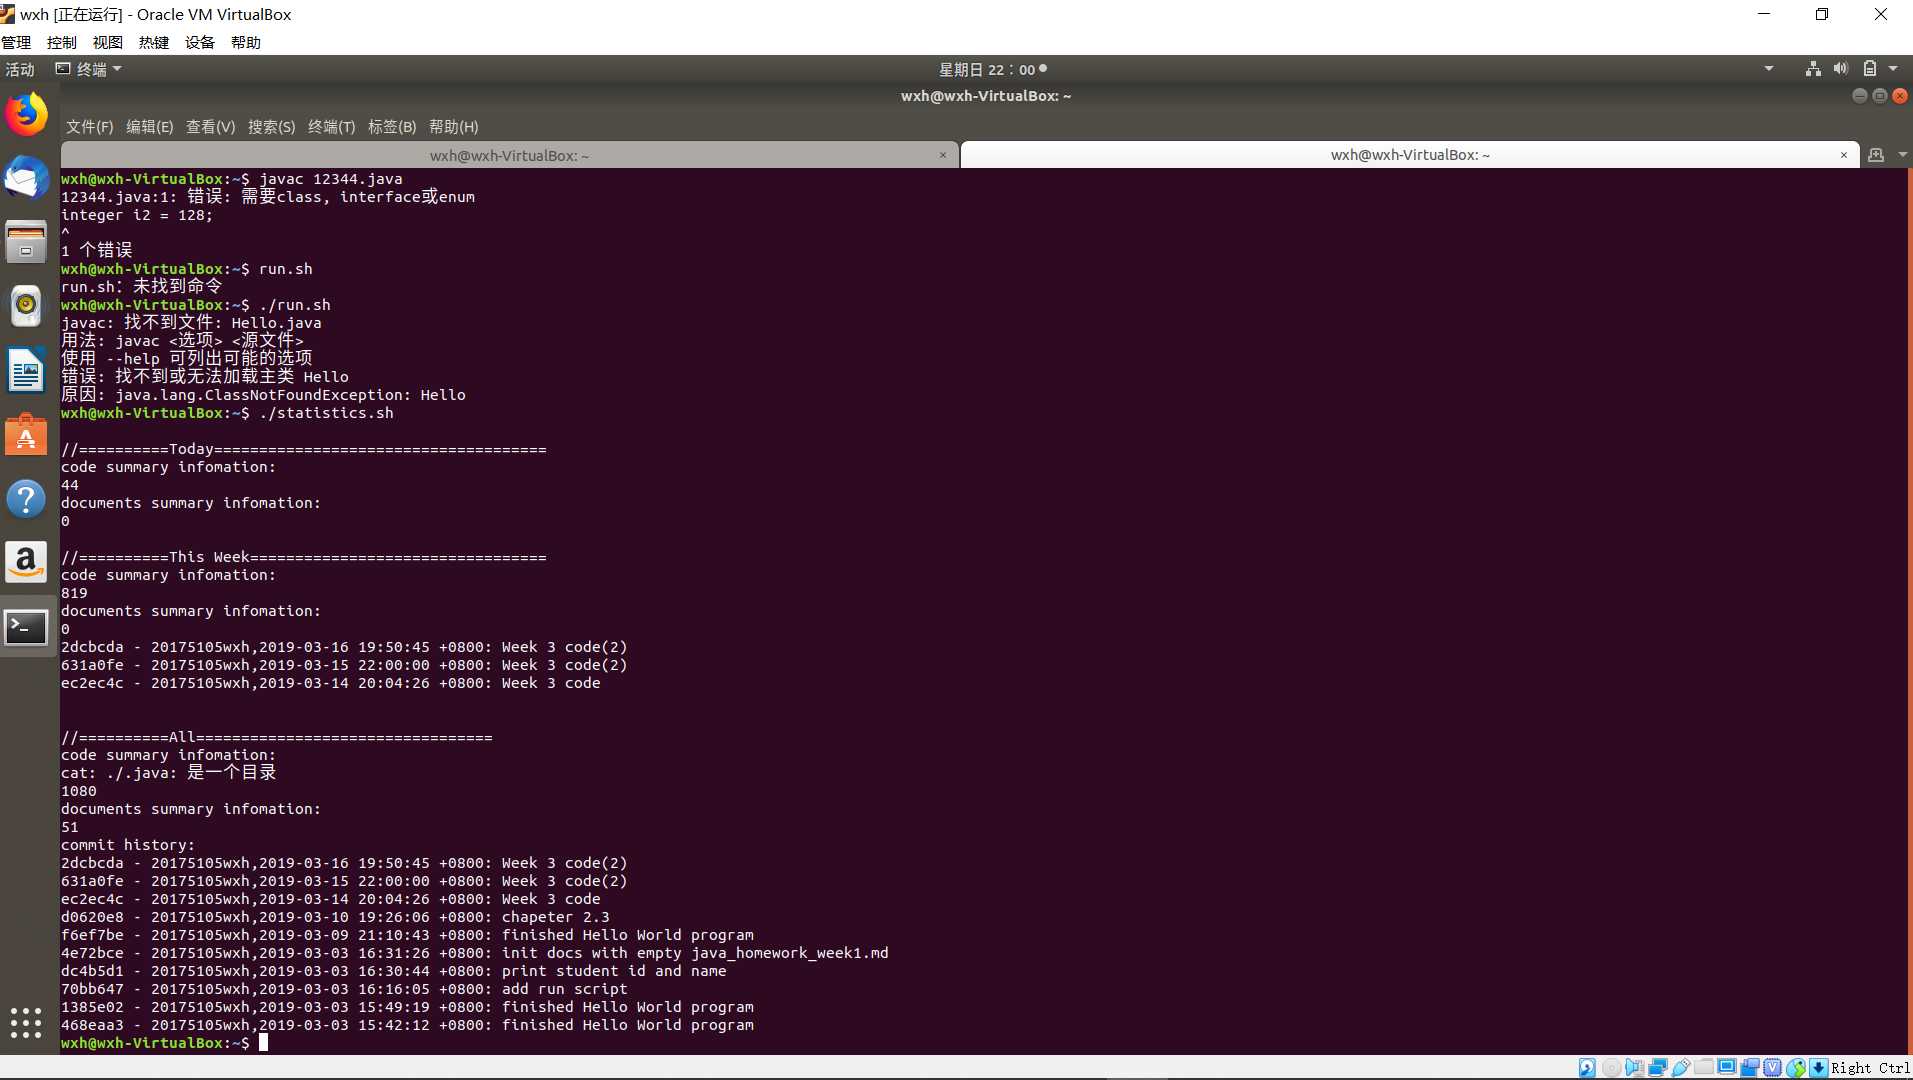
Task: Click the This Week section header
Action: 304,557
